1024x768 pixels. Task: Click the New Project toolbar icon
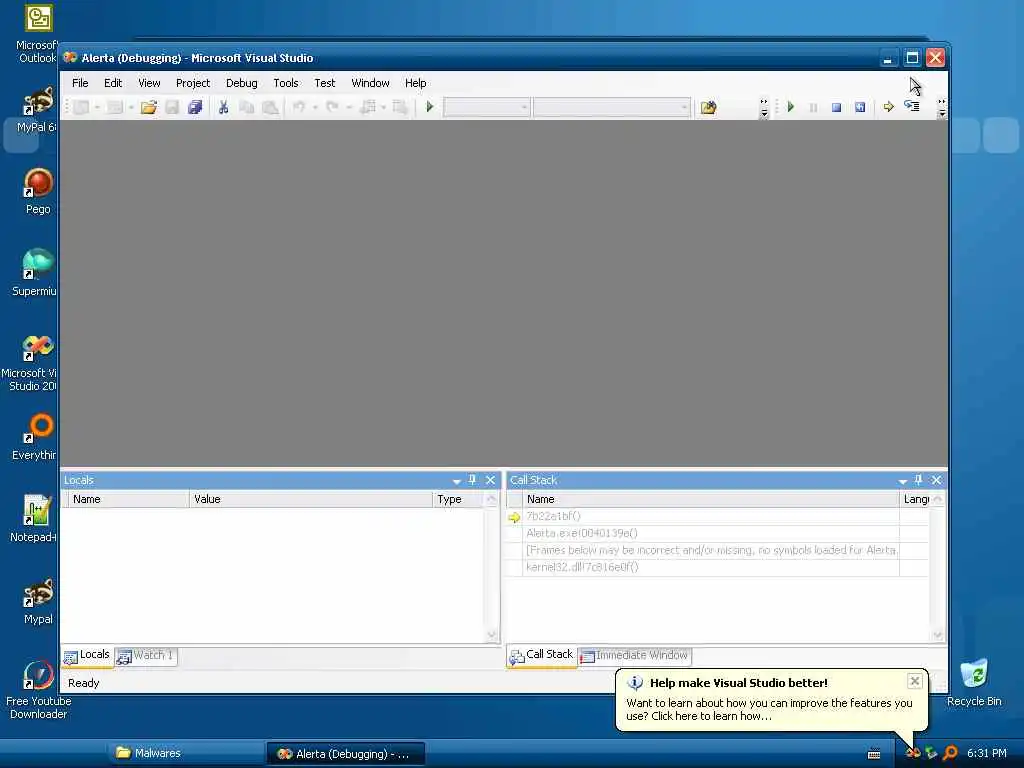[x=82, y=108]
